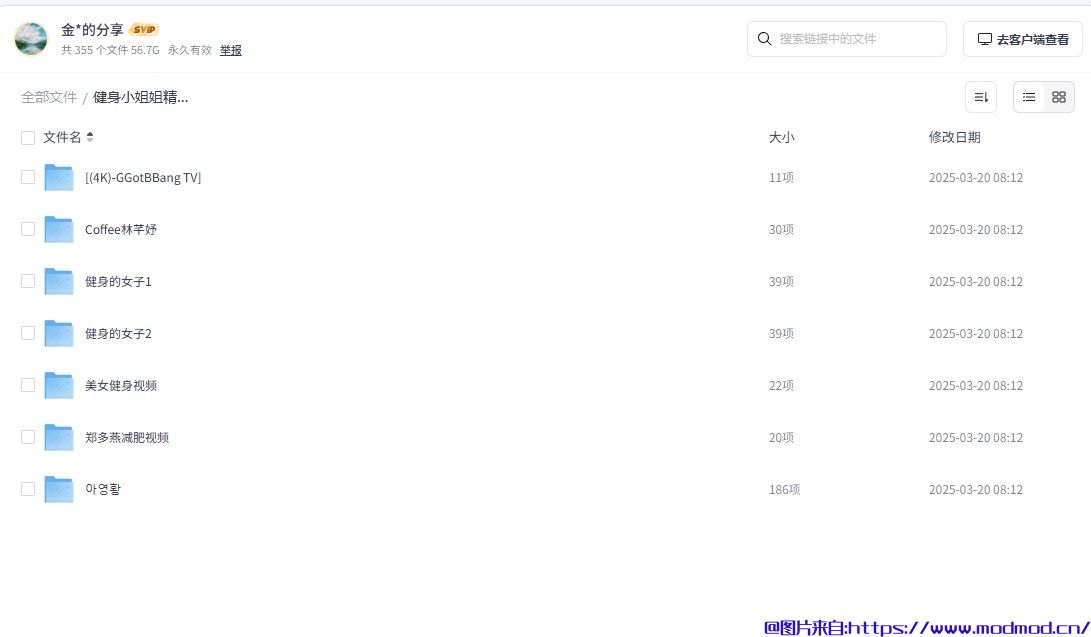Toggle the select-all checkbox in header

point(28,138)
